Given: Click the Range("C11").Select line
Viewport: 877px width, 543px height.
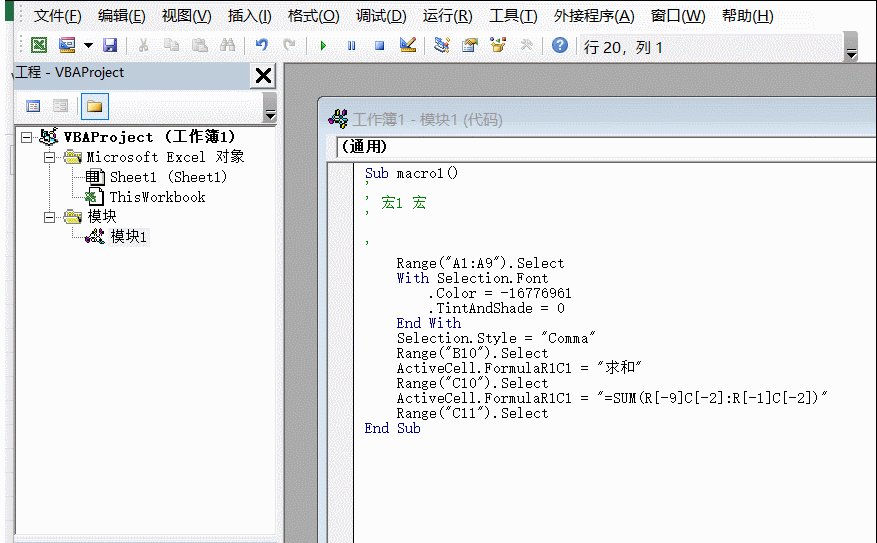Looking at the screenshot, I should point(473,413).
